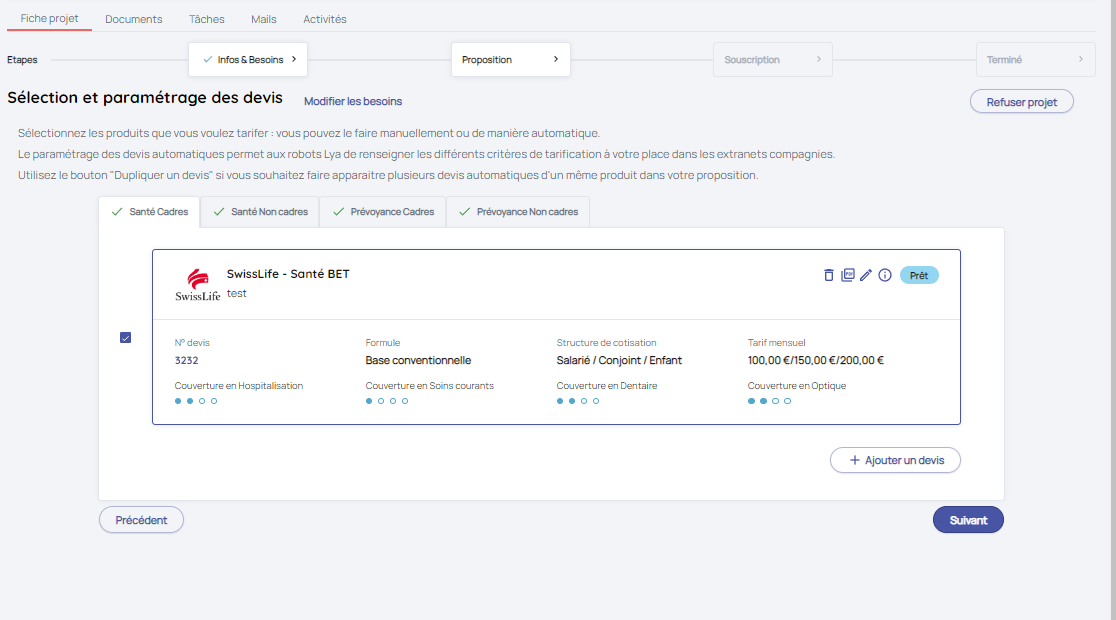Click the Suivant button
Image resolution: width=1116 pixels, height=620 pixels.
coord(967,520)
